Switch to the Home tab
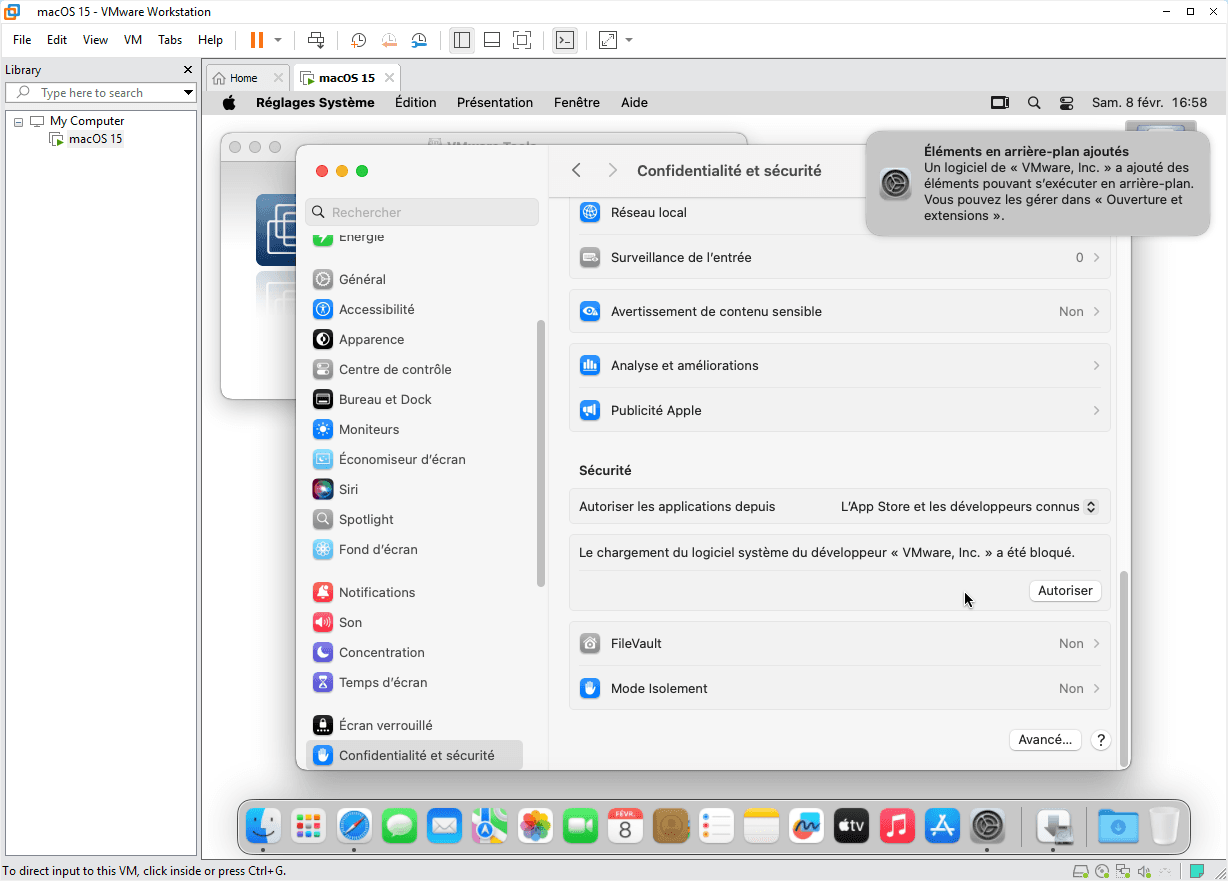Screen dimensions: 1228x881 (243, 78)
